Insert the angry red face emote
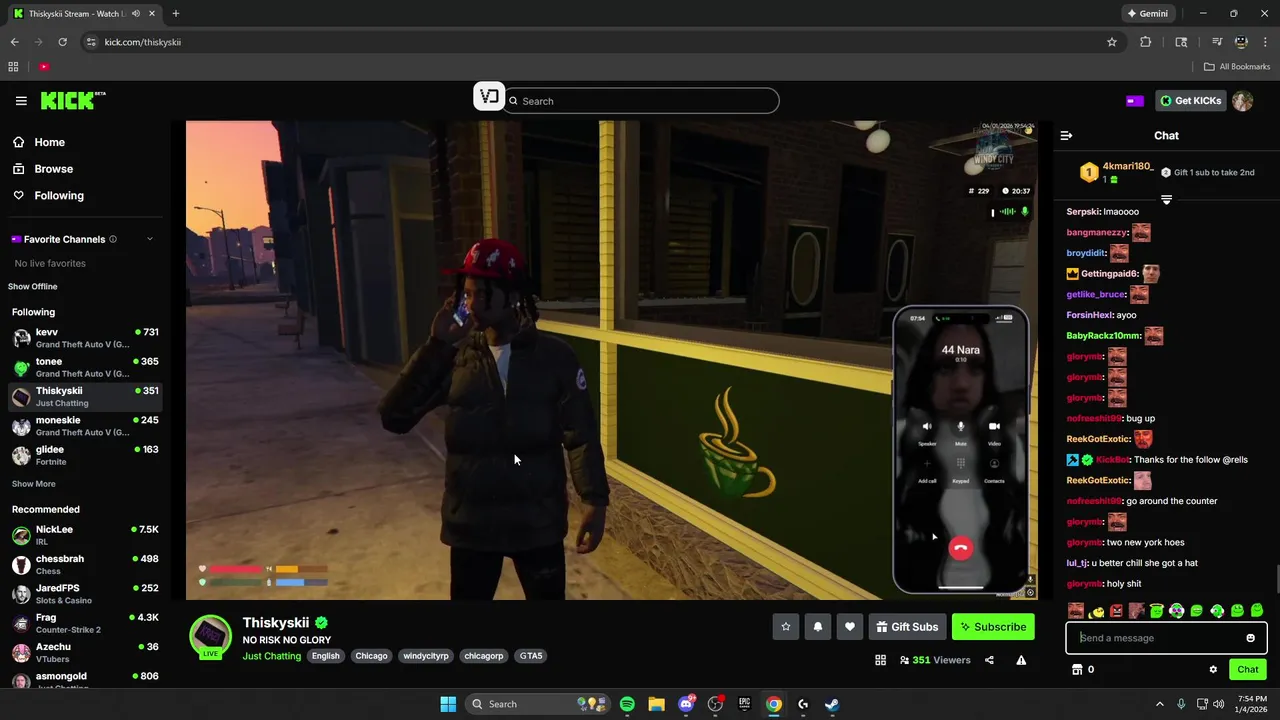This screenshot has height=720, width=1280. pos(1116,611)
